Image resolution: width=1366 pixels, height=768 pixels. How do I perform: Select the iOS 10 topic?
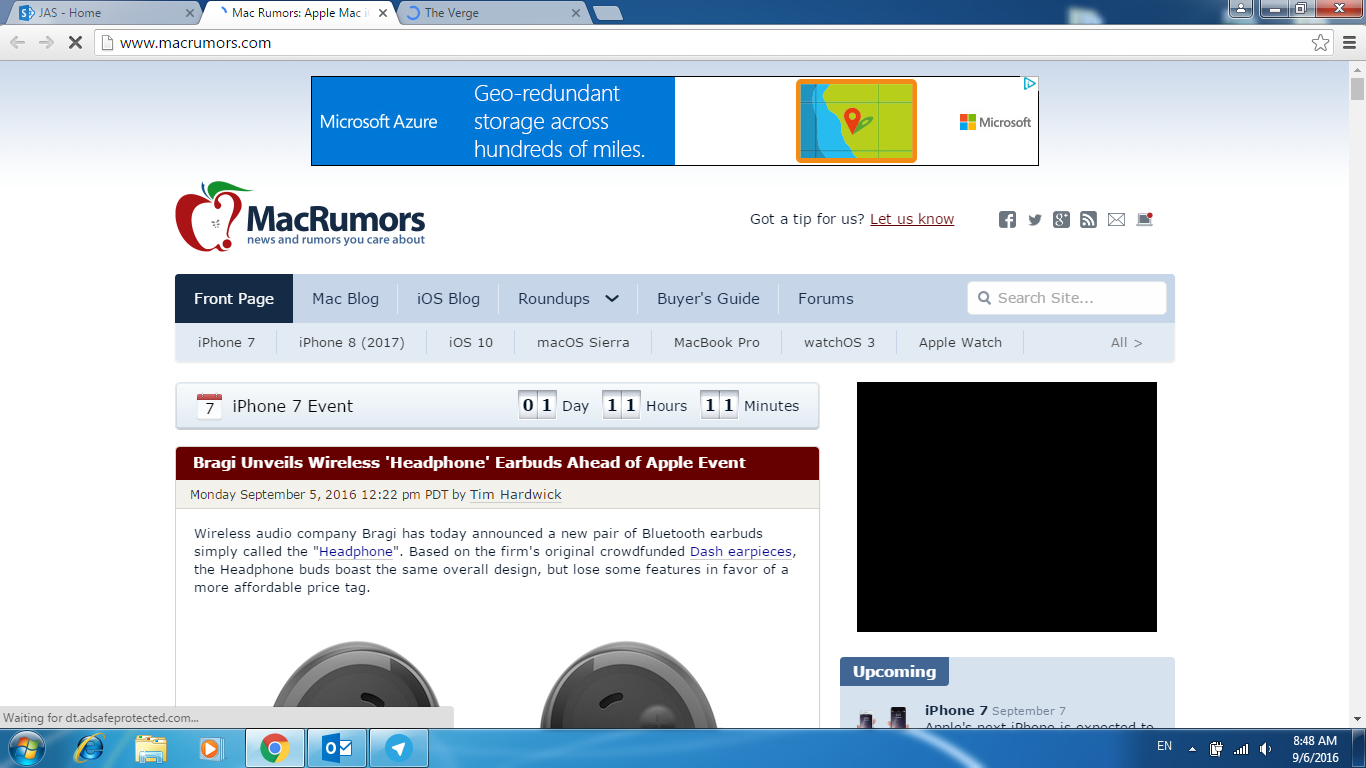pyautogui.click(x=471, y=342)
